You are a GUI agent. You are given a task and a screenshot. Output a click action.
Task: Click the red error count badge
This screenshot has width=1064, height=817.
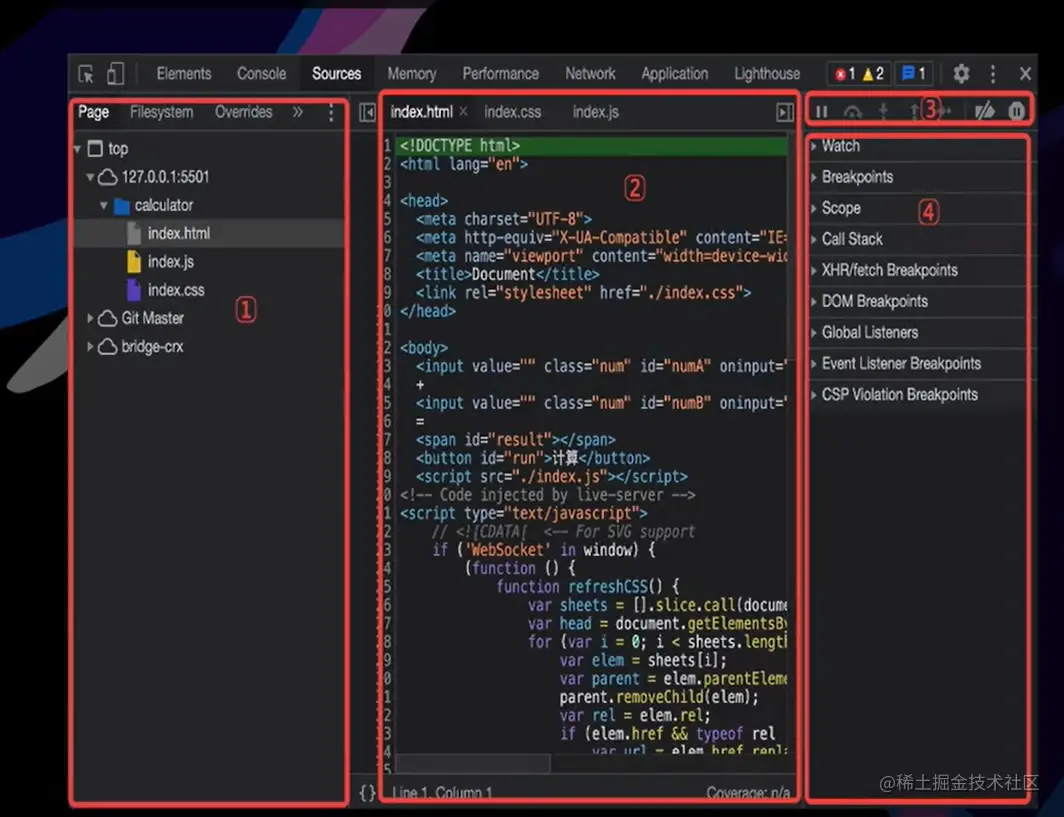(845, 74)
